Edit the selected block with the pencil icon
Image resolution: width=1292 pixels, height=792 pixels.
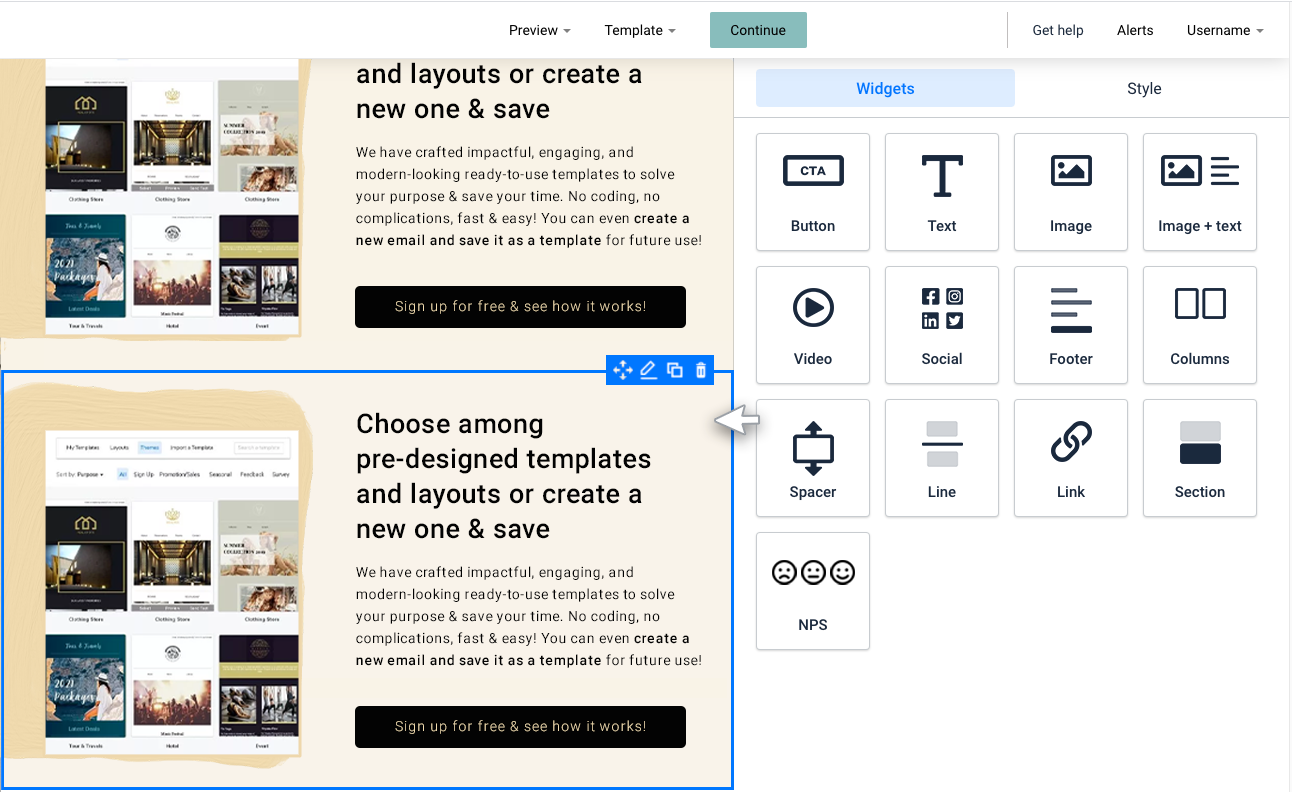coord(648,371)
